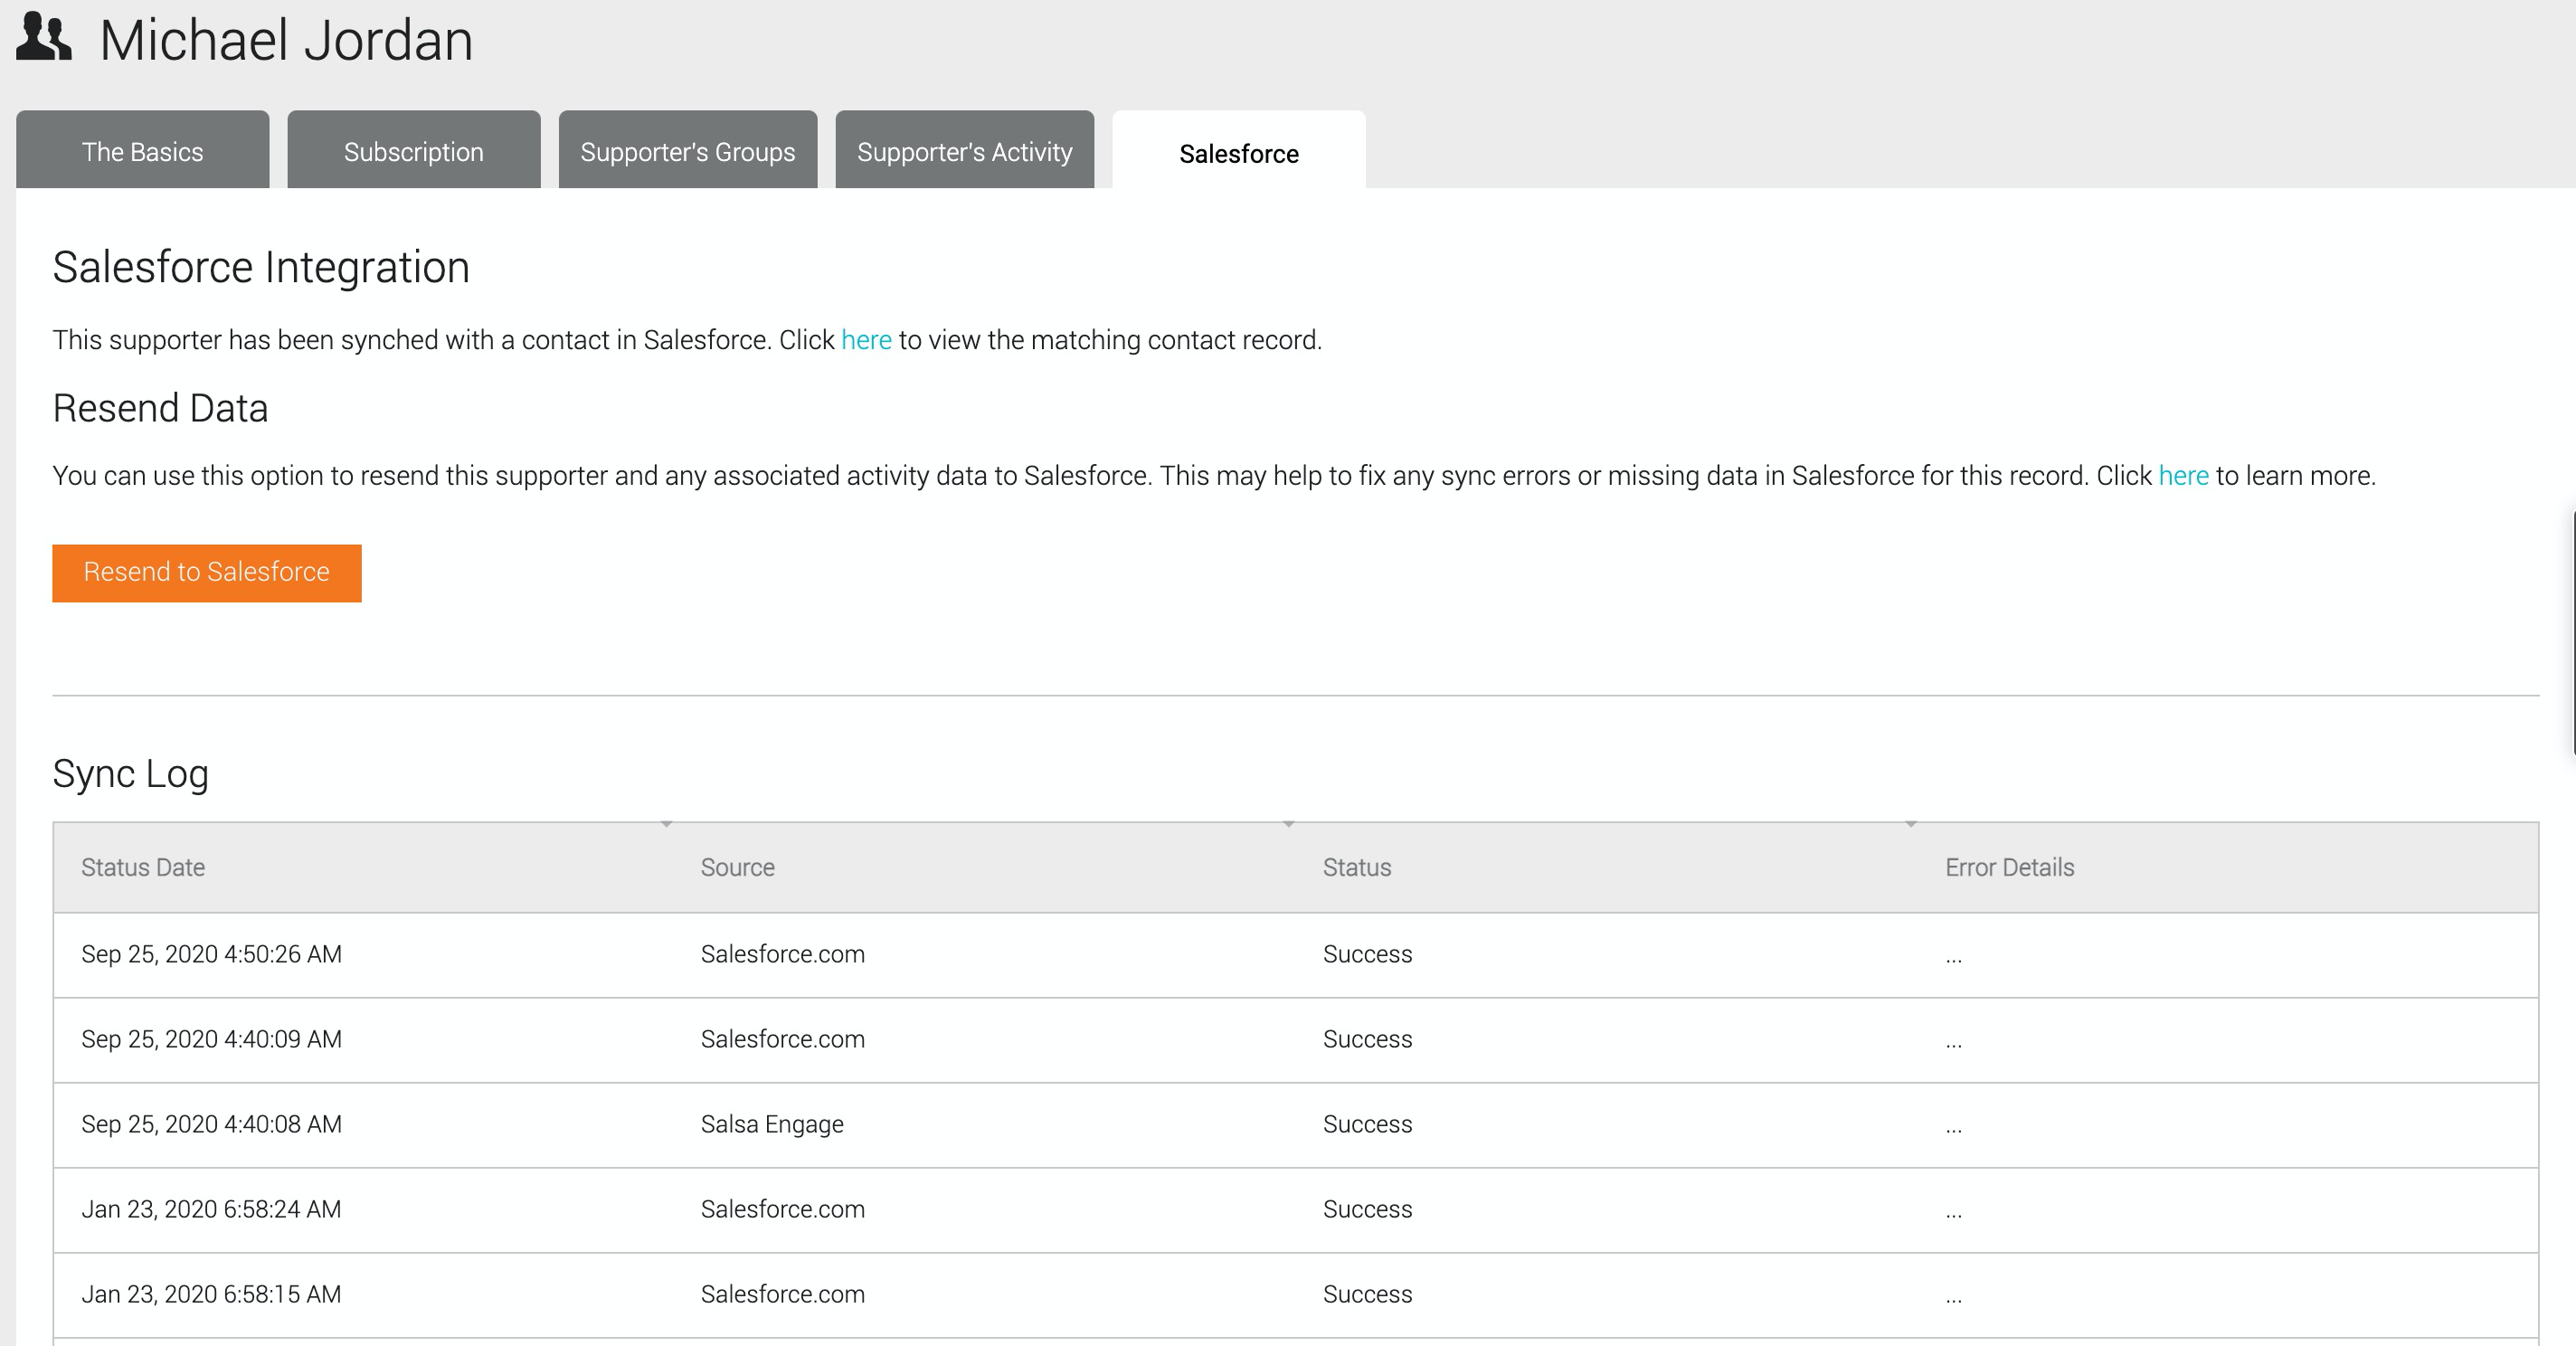Click the Sync Log heading
Screen dimensions: 2576x1346
[131, 774]
